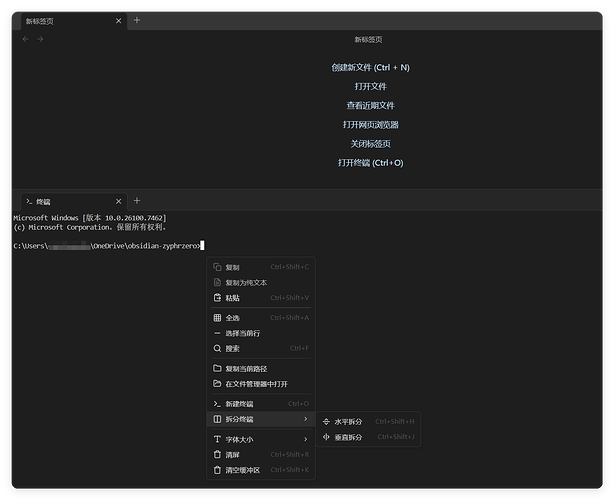This screenshot has height=500, width=613.
Task: Click the new terminal prompt icon in menu
Action: point(217,404)
